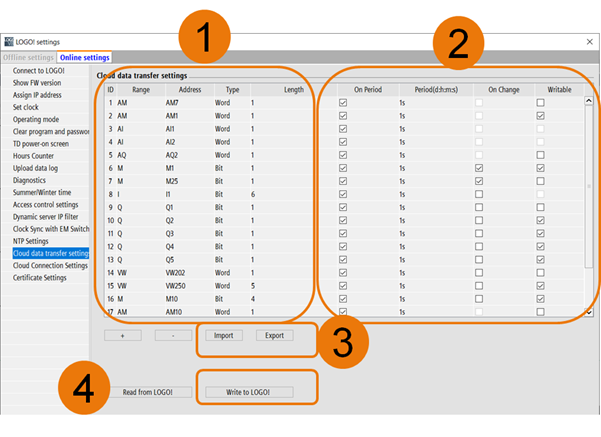Click the Writable column header
The width and height of the screenshot is (601, 437).
(559, 90)
